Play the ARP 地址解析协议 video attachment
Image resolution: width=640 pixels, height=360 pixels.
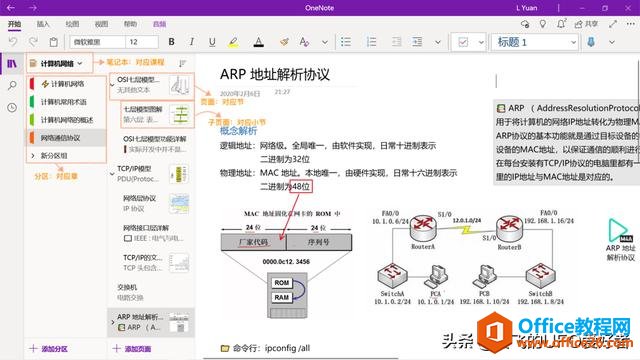click(x=619, y=239)
